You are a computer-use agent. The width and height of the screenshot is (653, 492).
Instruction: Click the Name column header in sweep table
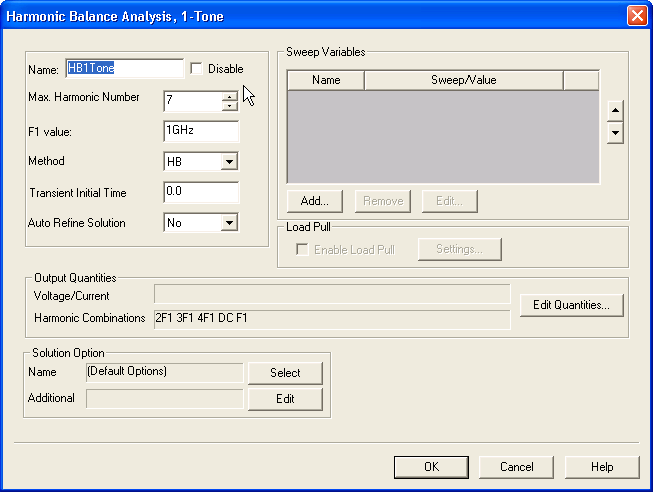click(326, 80)
